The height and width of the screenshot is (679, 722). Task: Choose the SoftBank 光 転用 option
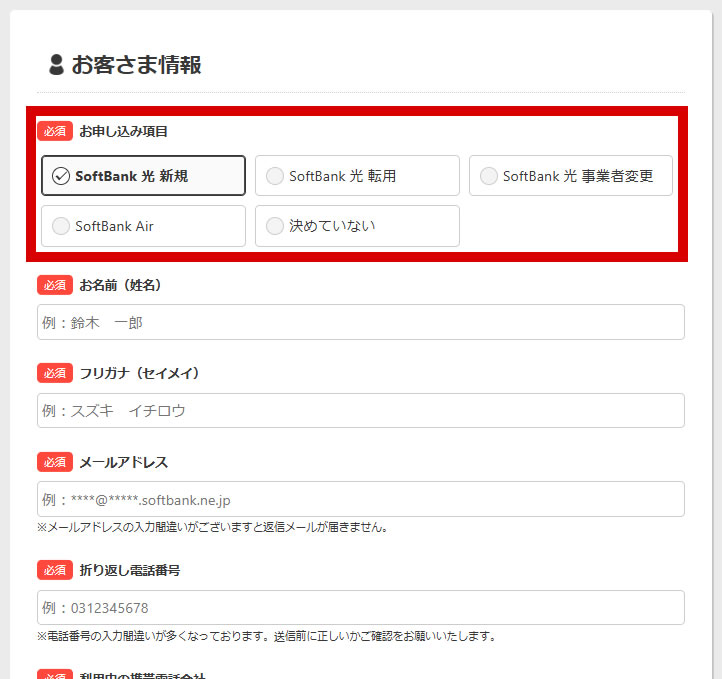[x=357, y=176]
